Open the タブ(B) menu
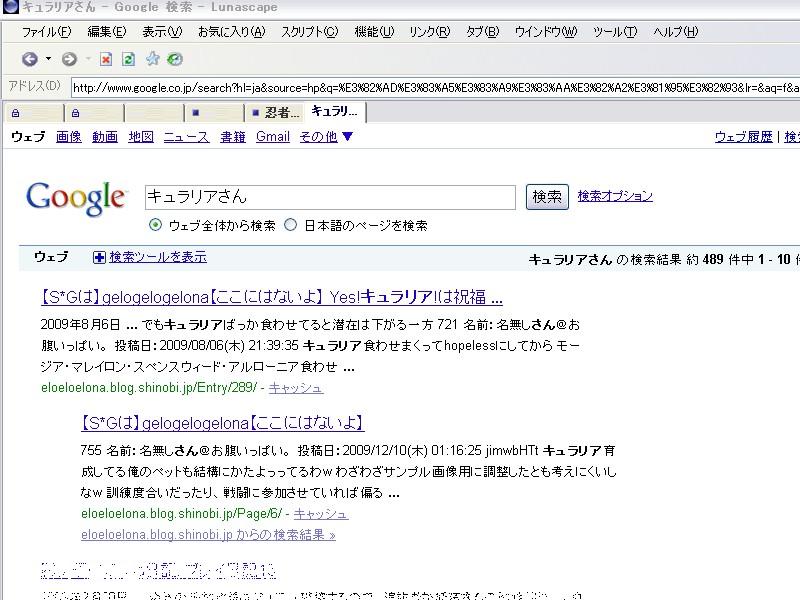This screenshot has height=600, width=800. 482,32
